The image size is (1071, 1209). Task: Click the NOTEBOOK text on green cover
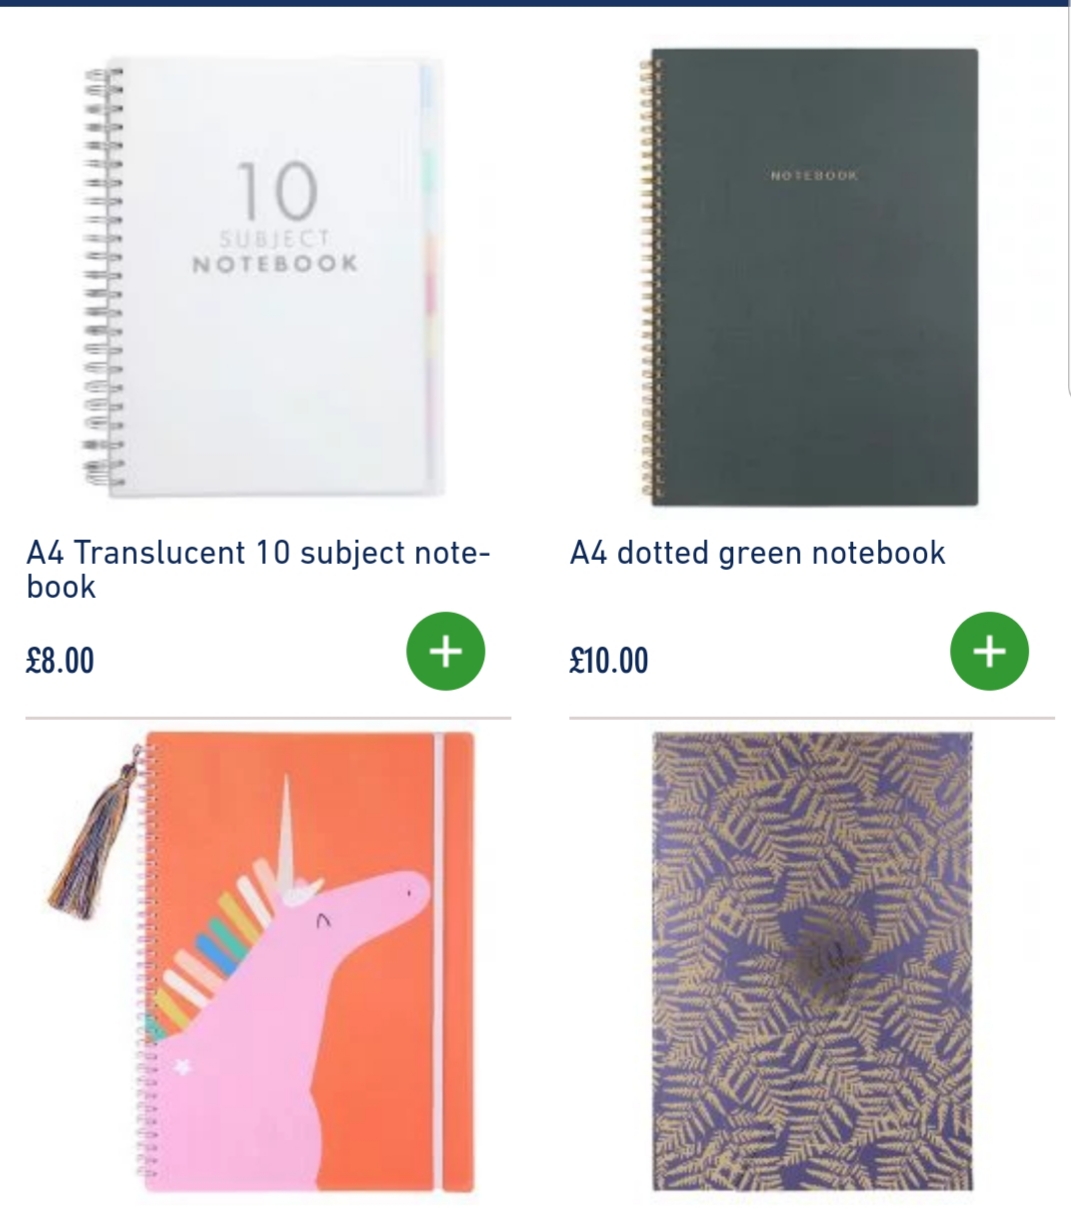814,176
